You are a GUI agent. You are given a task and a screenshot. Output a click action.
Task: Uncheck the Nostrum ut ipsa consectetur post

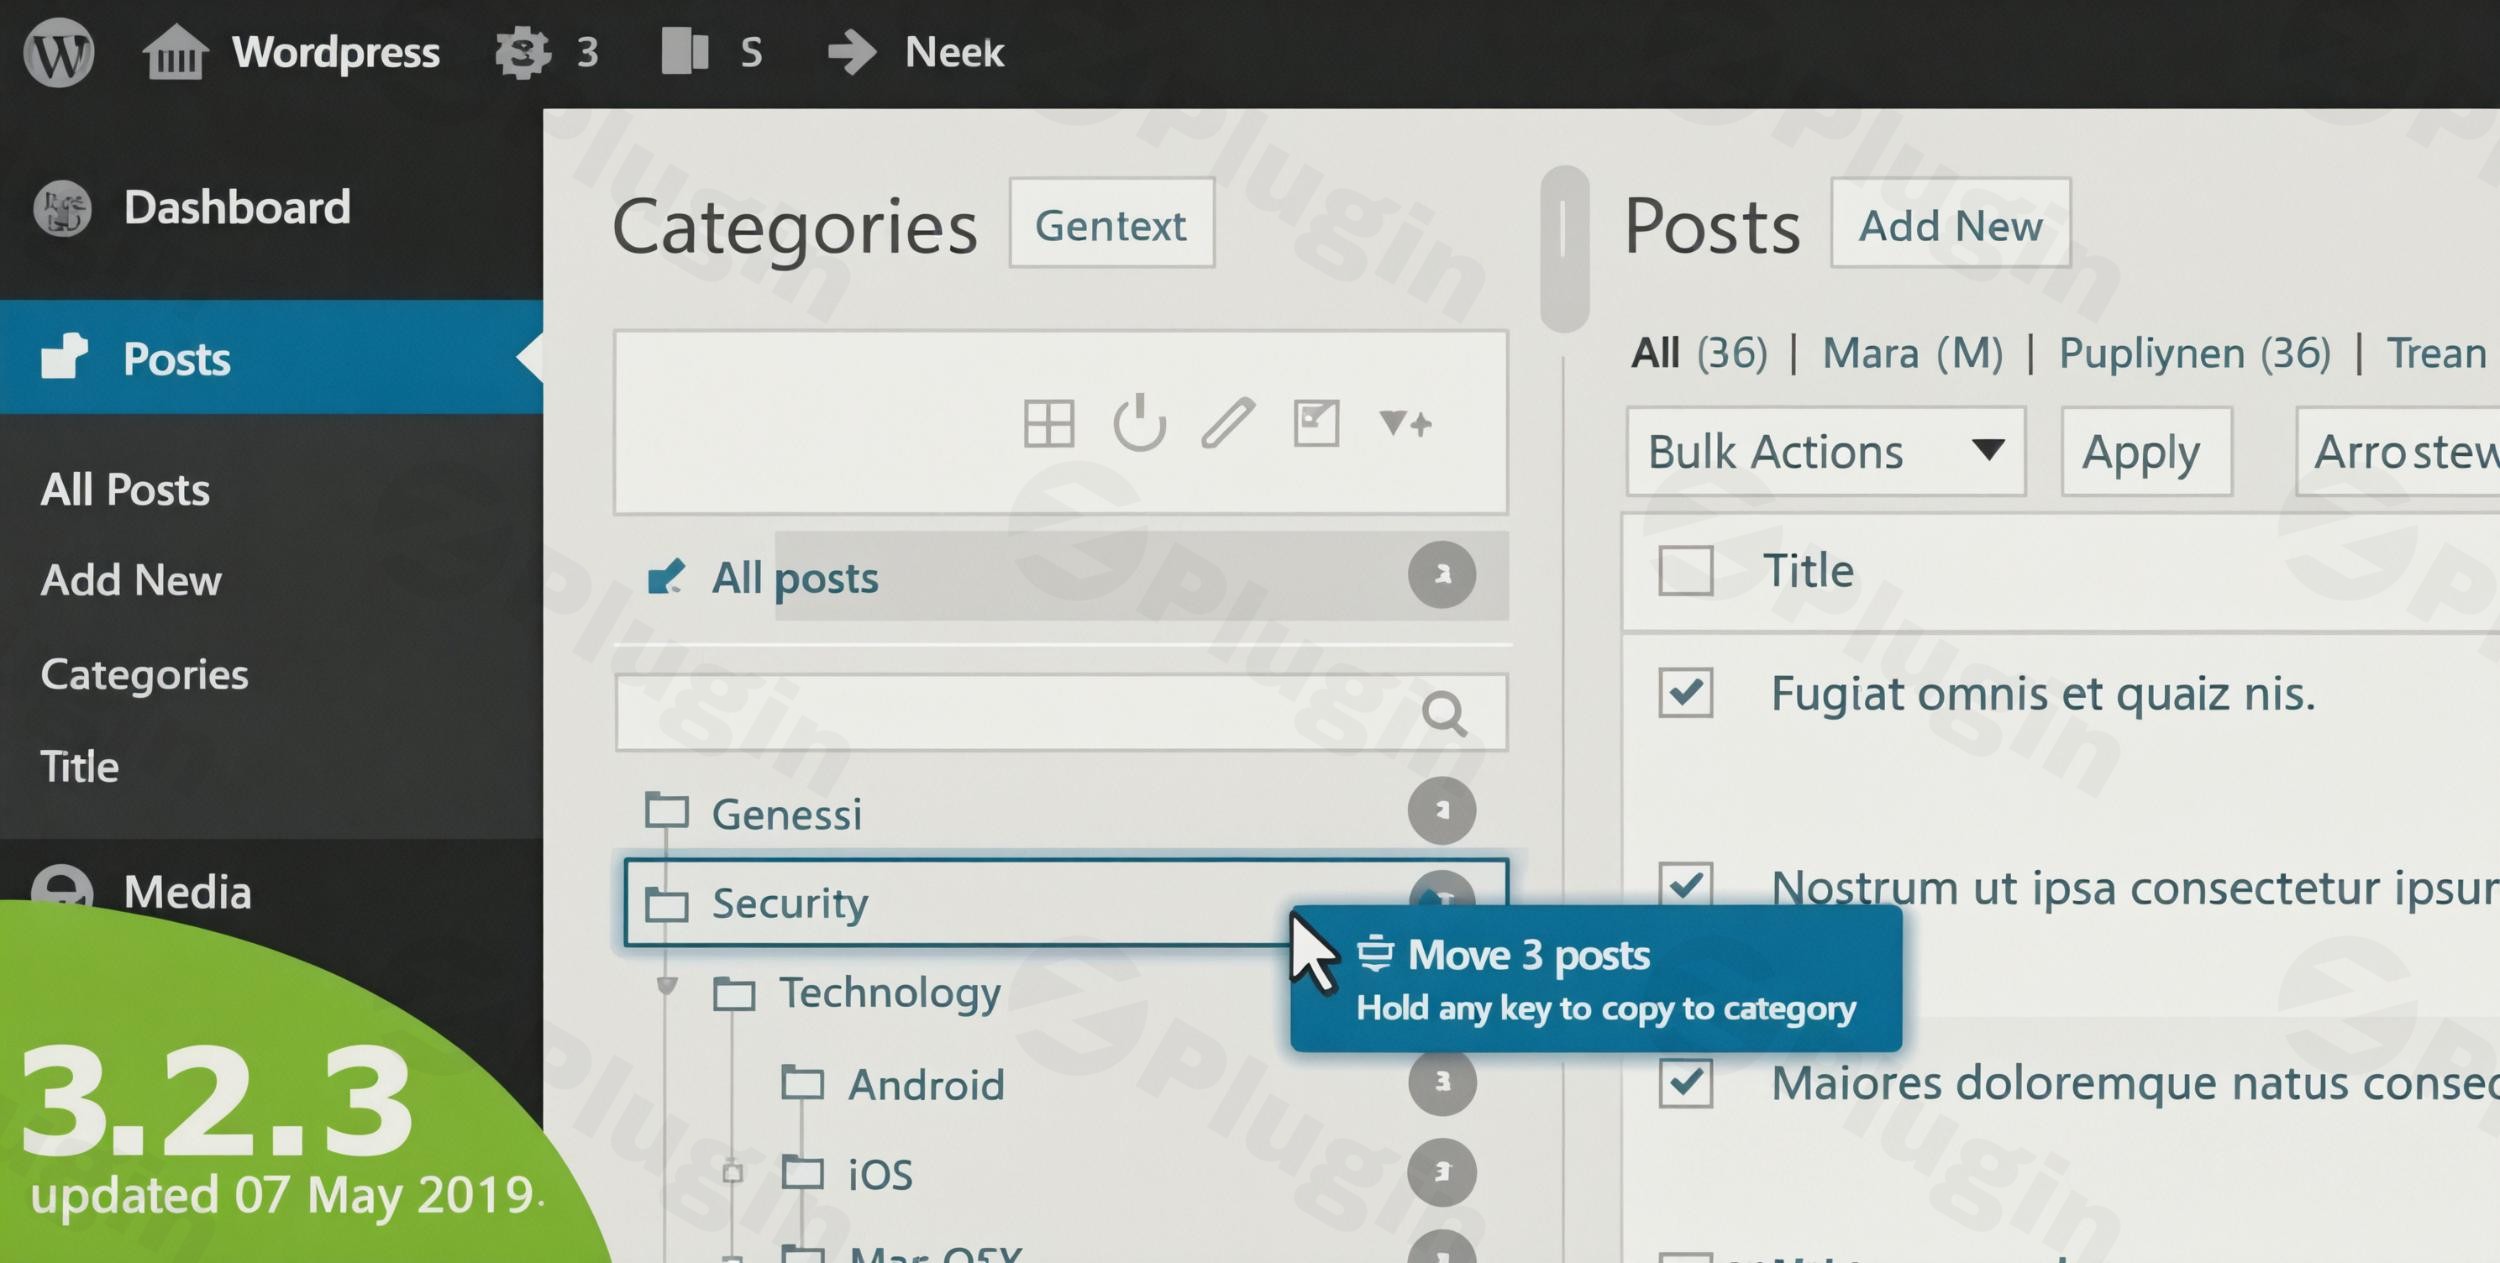[x=1686, y=882]
